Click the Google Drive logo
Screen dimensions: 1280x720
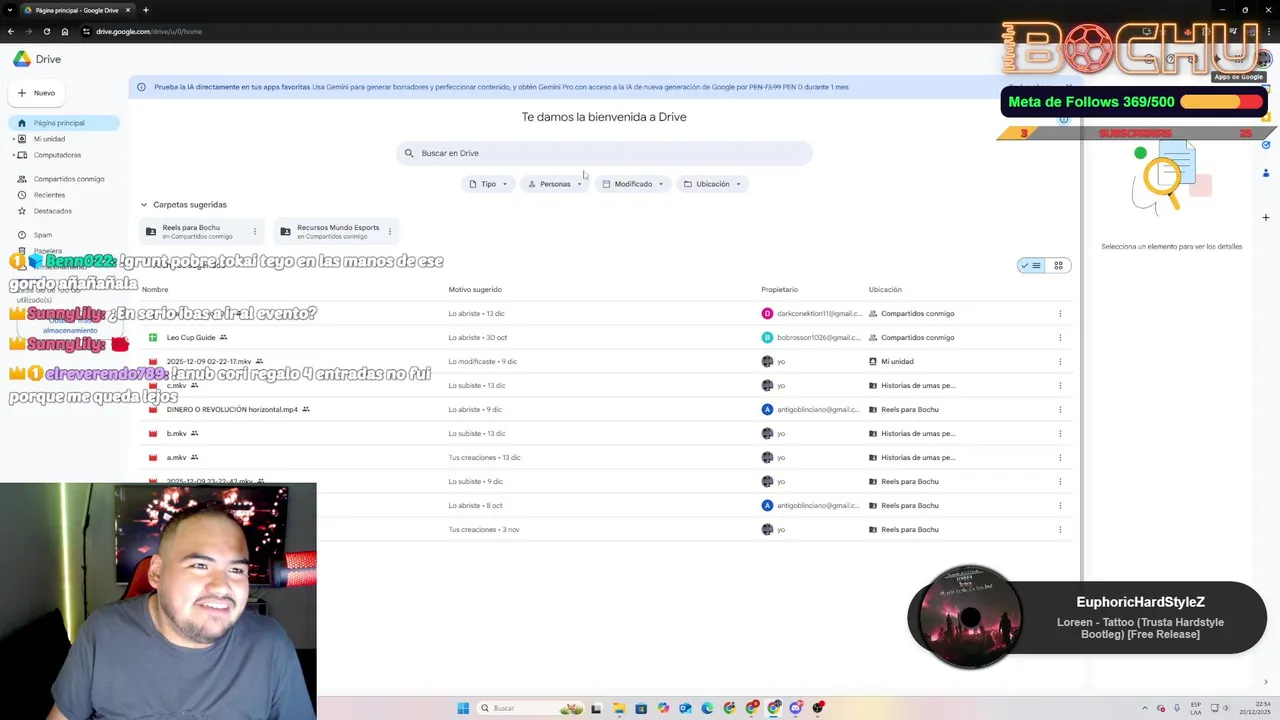pyautogui.click(x=22, y=59)
